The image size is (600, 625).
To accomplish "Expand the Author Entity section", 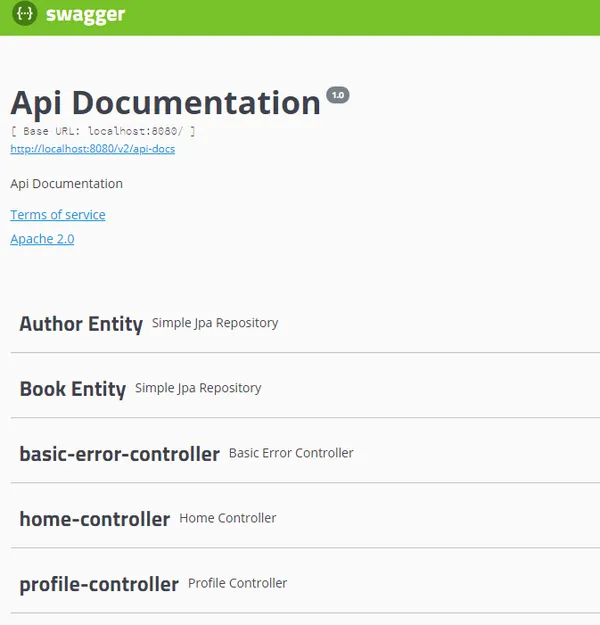I will 81,324.
